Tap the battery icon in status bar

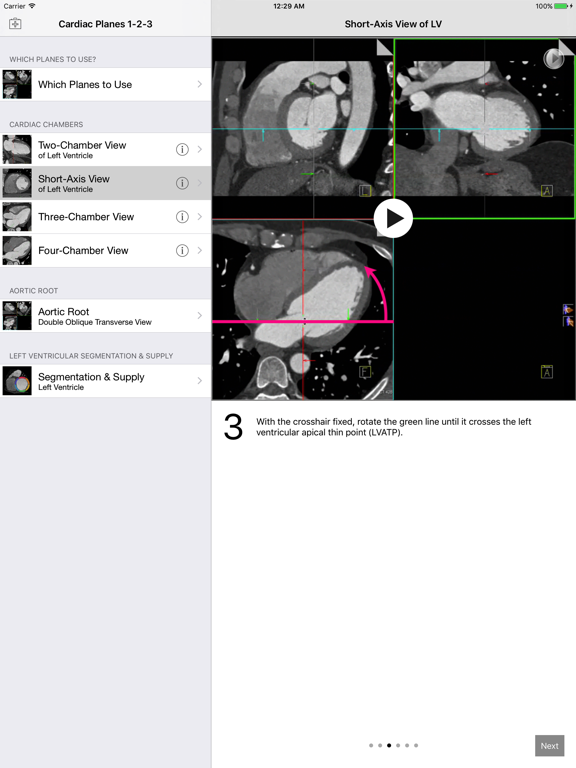(x=562, y=6)
